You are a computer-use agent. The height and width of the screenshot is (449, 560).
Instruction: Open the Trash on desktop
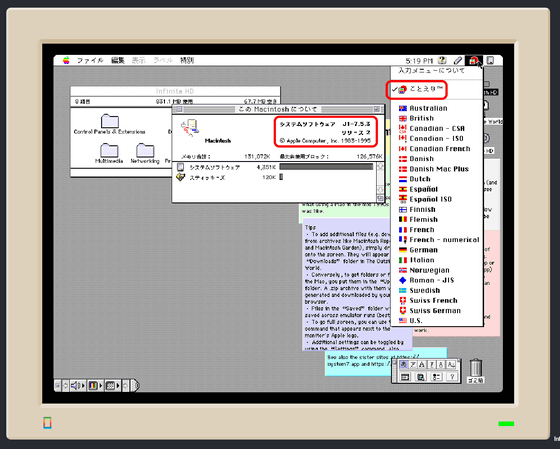476,368
